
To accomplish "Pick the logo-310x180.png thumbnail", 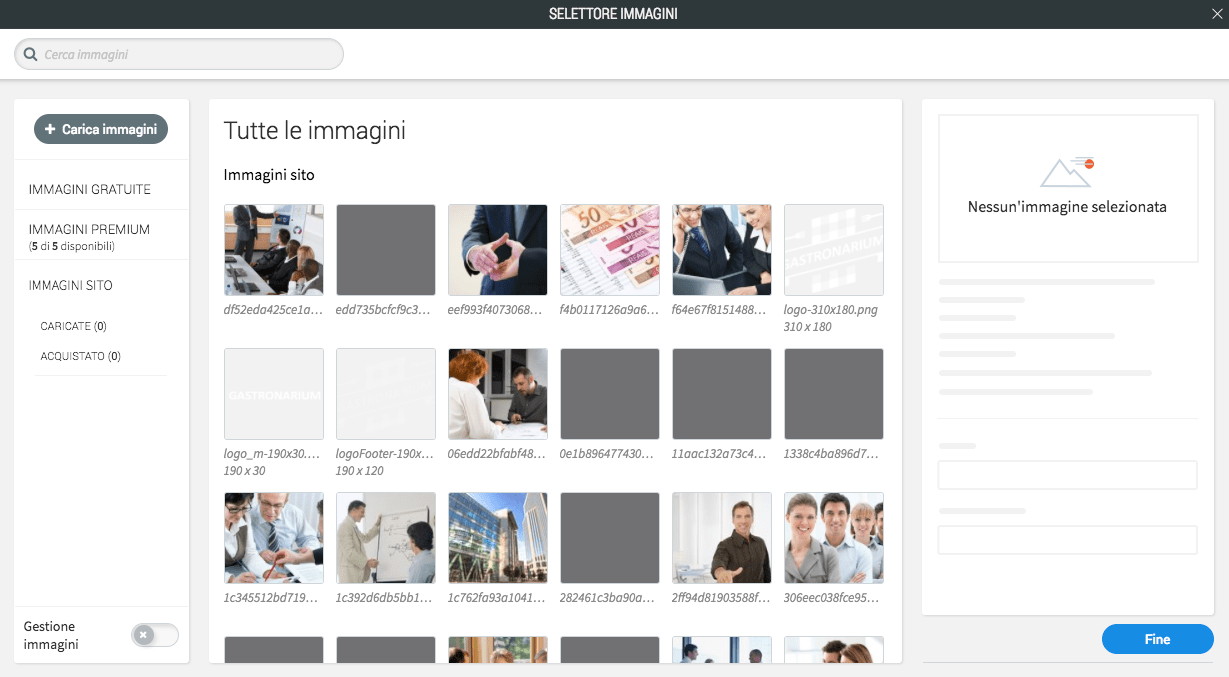I will [x=834, y=250].
